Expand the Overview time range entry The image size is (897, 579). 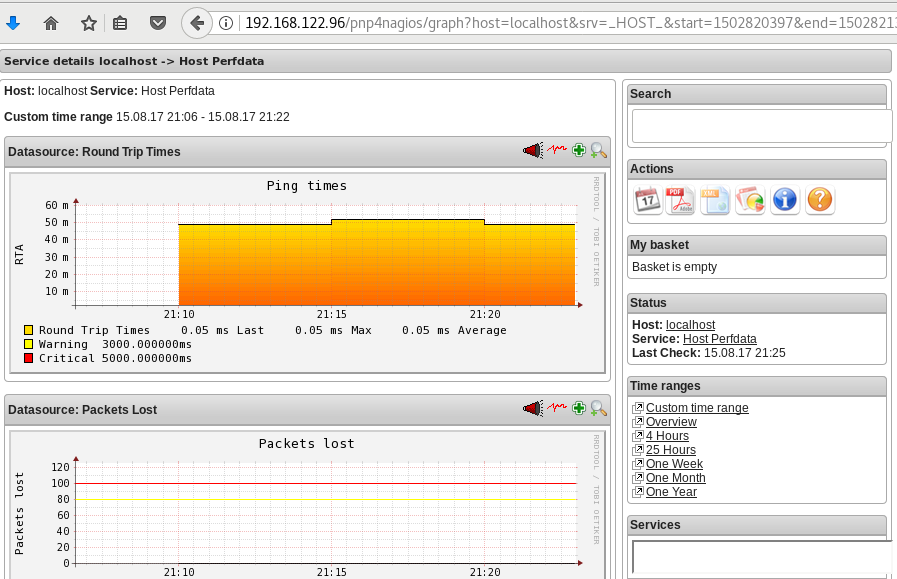click(x=671, y=421)
